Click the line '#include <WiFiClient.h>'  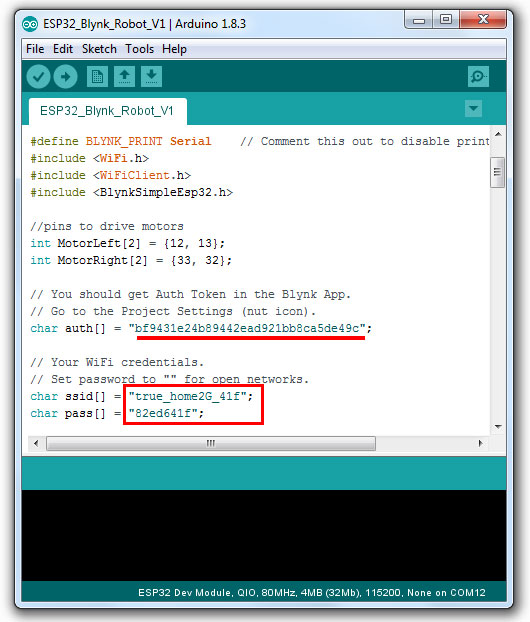[x=111, y=175]
